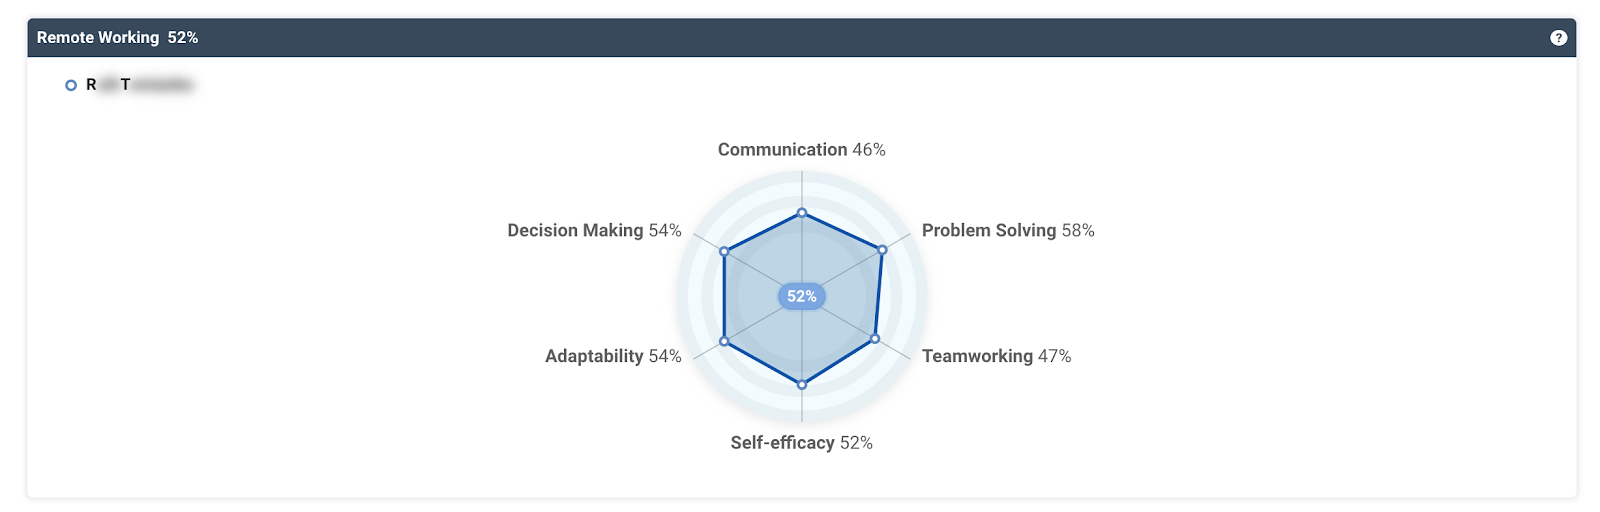This screenshot has height=512, width=1600.
Task: Select the Decision Making data point marker
Action: tap(724, 251)
